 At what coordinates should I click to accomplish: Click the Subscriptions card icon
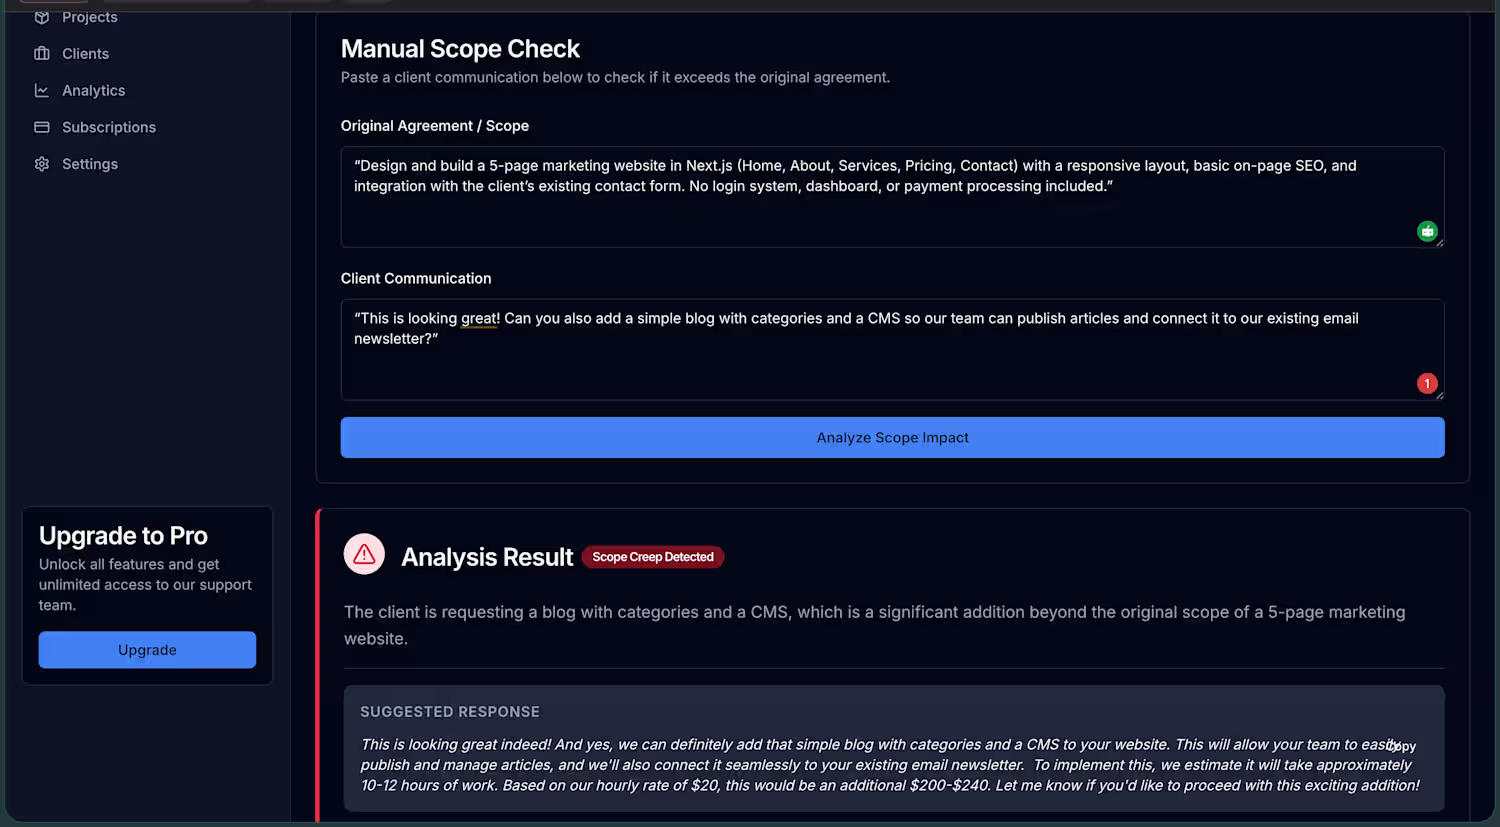(x=42, y=127)
